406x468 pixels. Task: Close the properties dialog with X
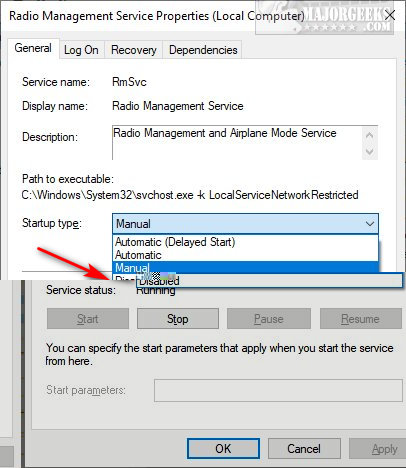tap(389, 15)
